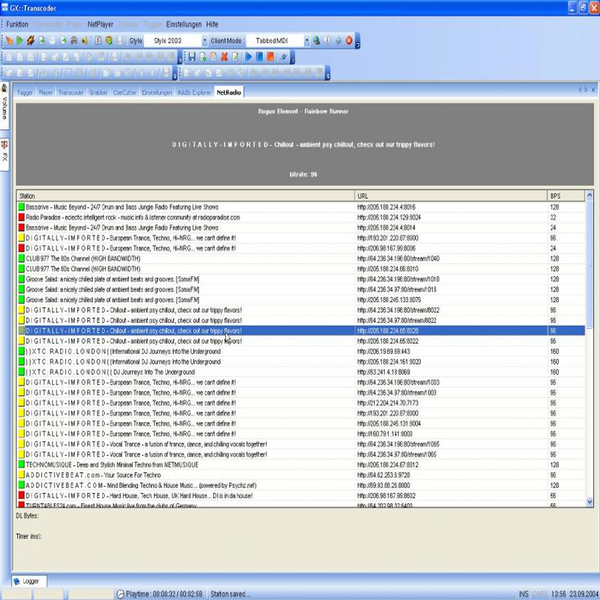This screenshot has height=600, width=600.
Task: Sort by the Station column header
Action: point(186,196)
